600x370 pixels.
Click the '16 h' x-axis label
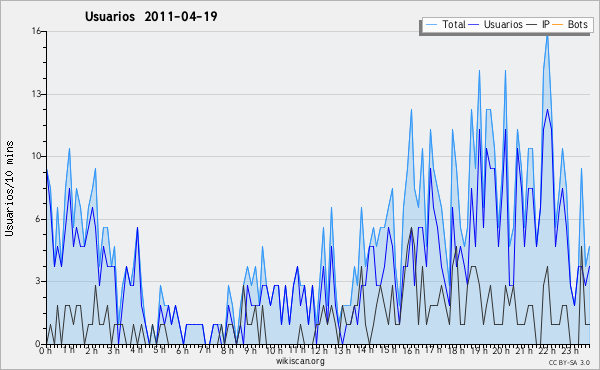(x=410, y=350)
